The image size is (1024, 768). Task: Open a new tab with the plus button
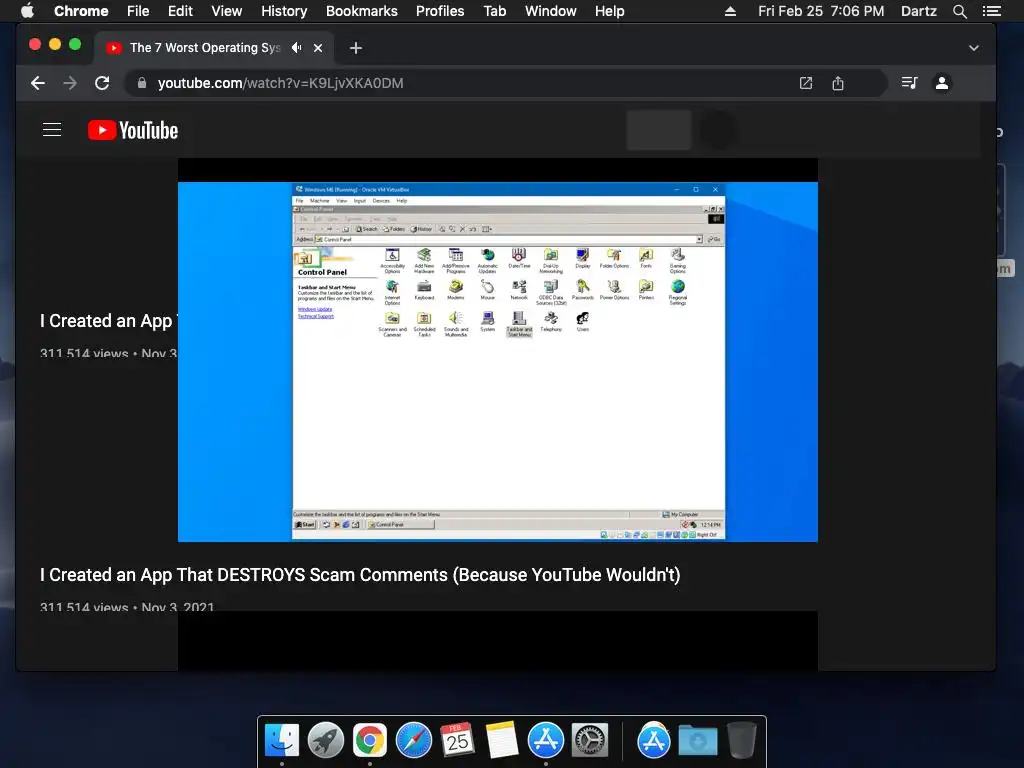pyautogui.click(x=355, y=48)
